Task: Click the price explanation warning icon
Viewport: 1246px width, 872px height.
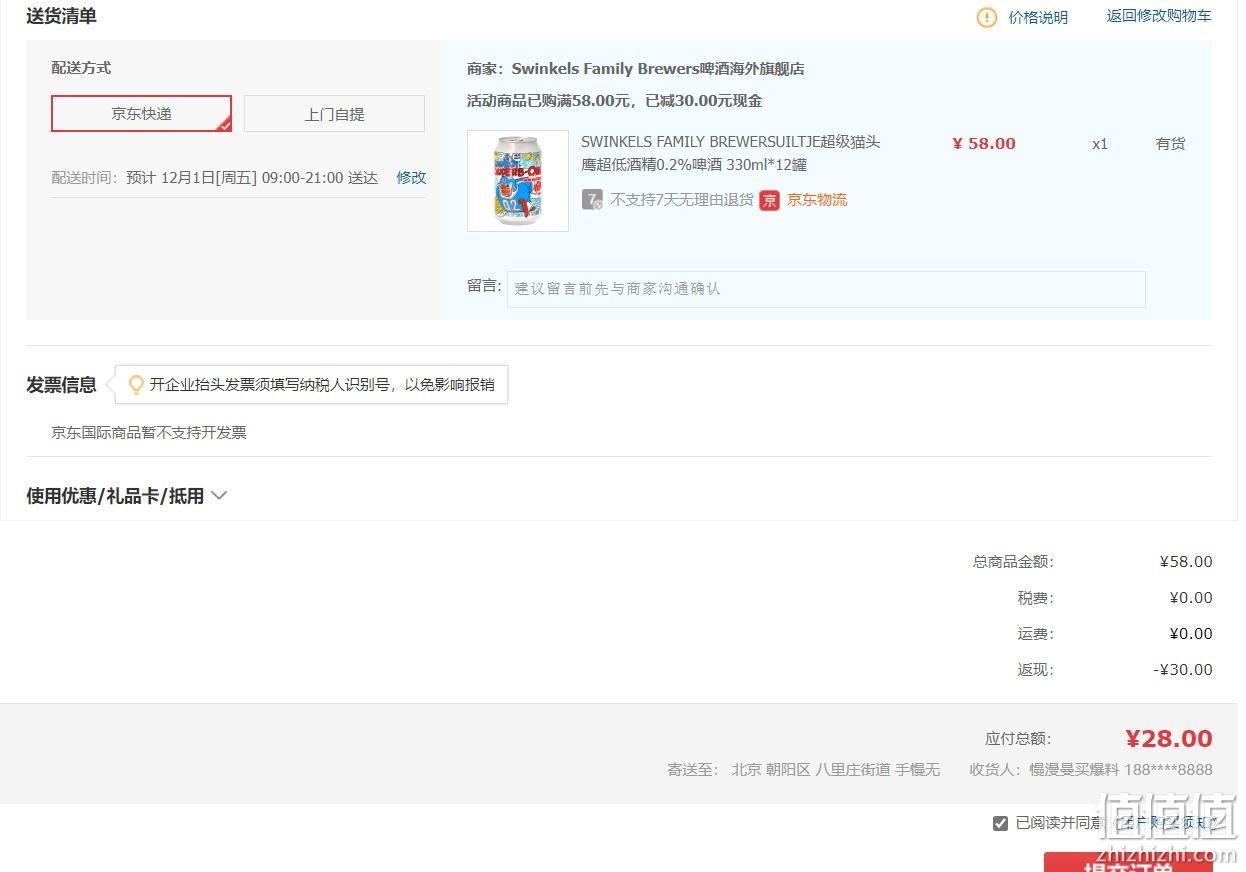Action: (987, 17)
